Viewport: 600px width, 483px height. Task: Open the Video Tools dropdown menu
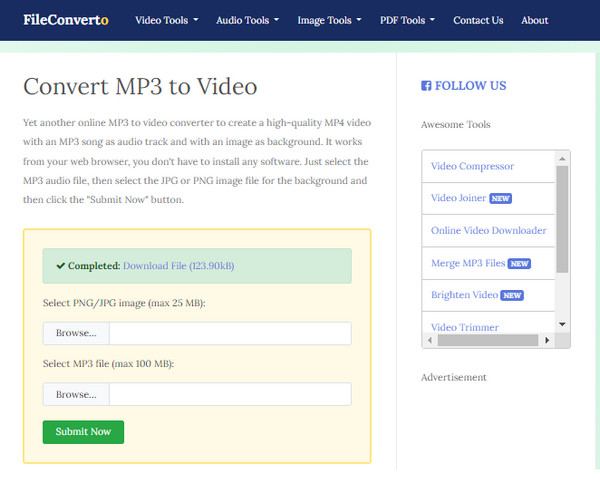[x=166, y=20]
